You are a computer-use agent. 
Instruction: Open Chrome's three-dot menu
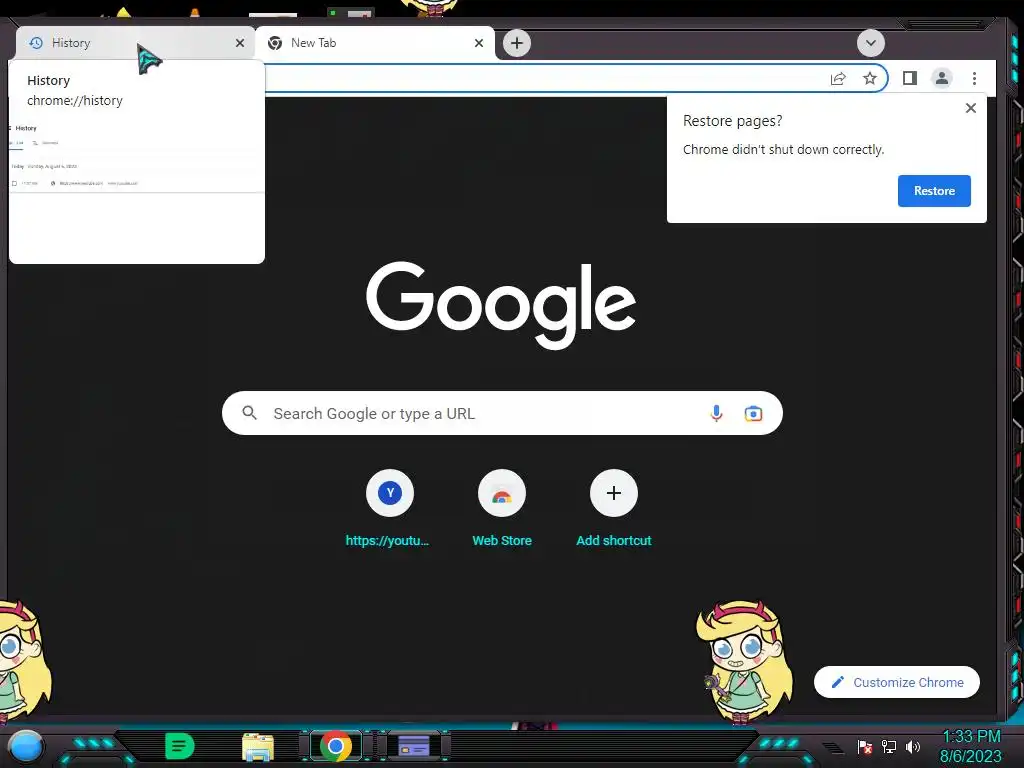coord(974,78)
